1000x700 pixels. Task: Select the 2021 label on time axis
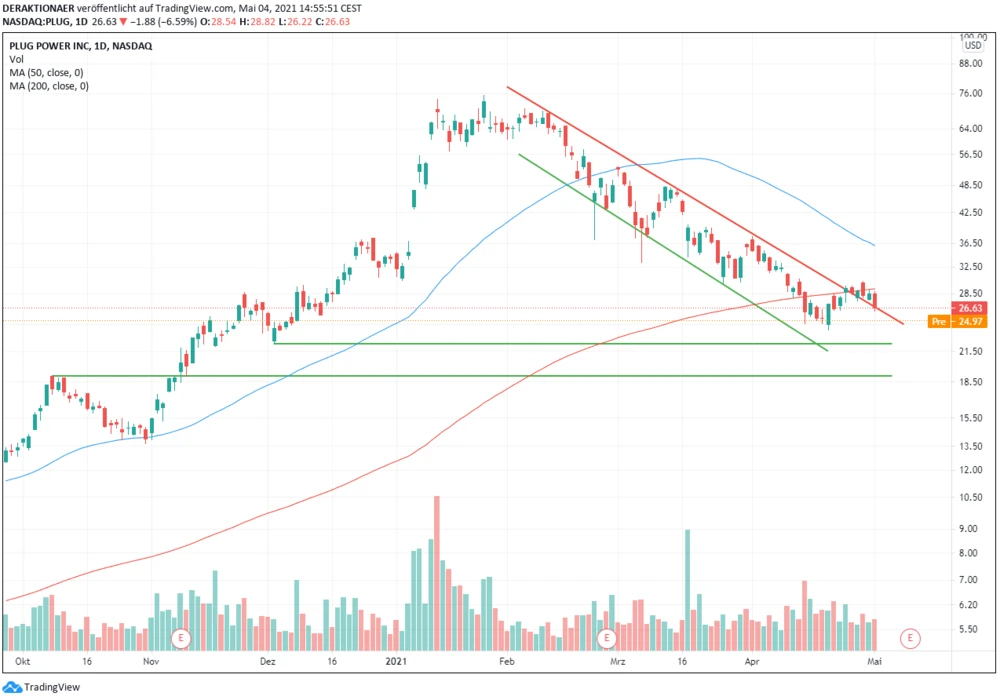[396, 661]
